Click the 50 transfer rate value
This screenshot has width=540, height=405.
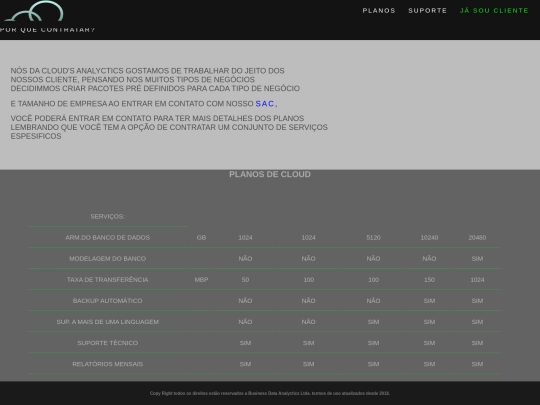point(245,280)
